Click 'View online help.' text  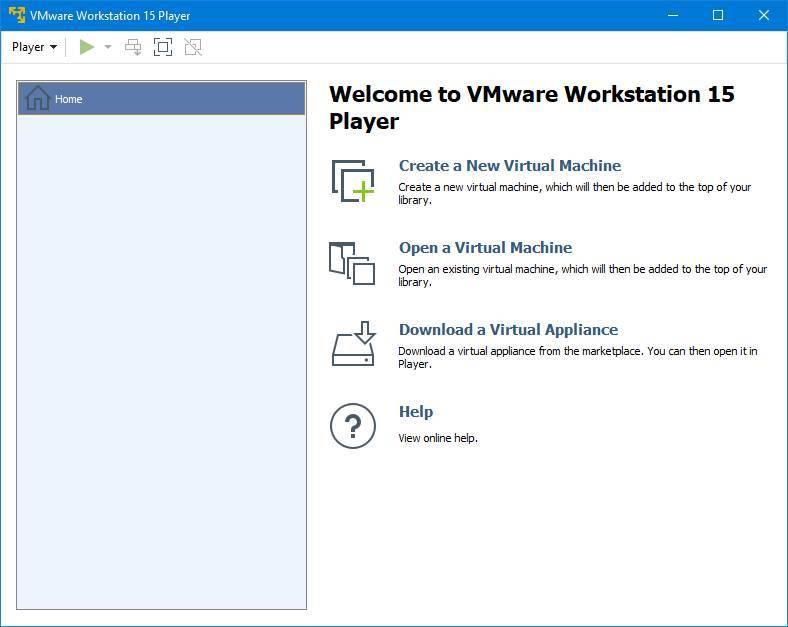438,438
